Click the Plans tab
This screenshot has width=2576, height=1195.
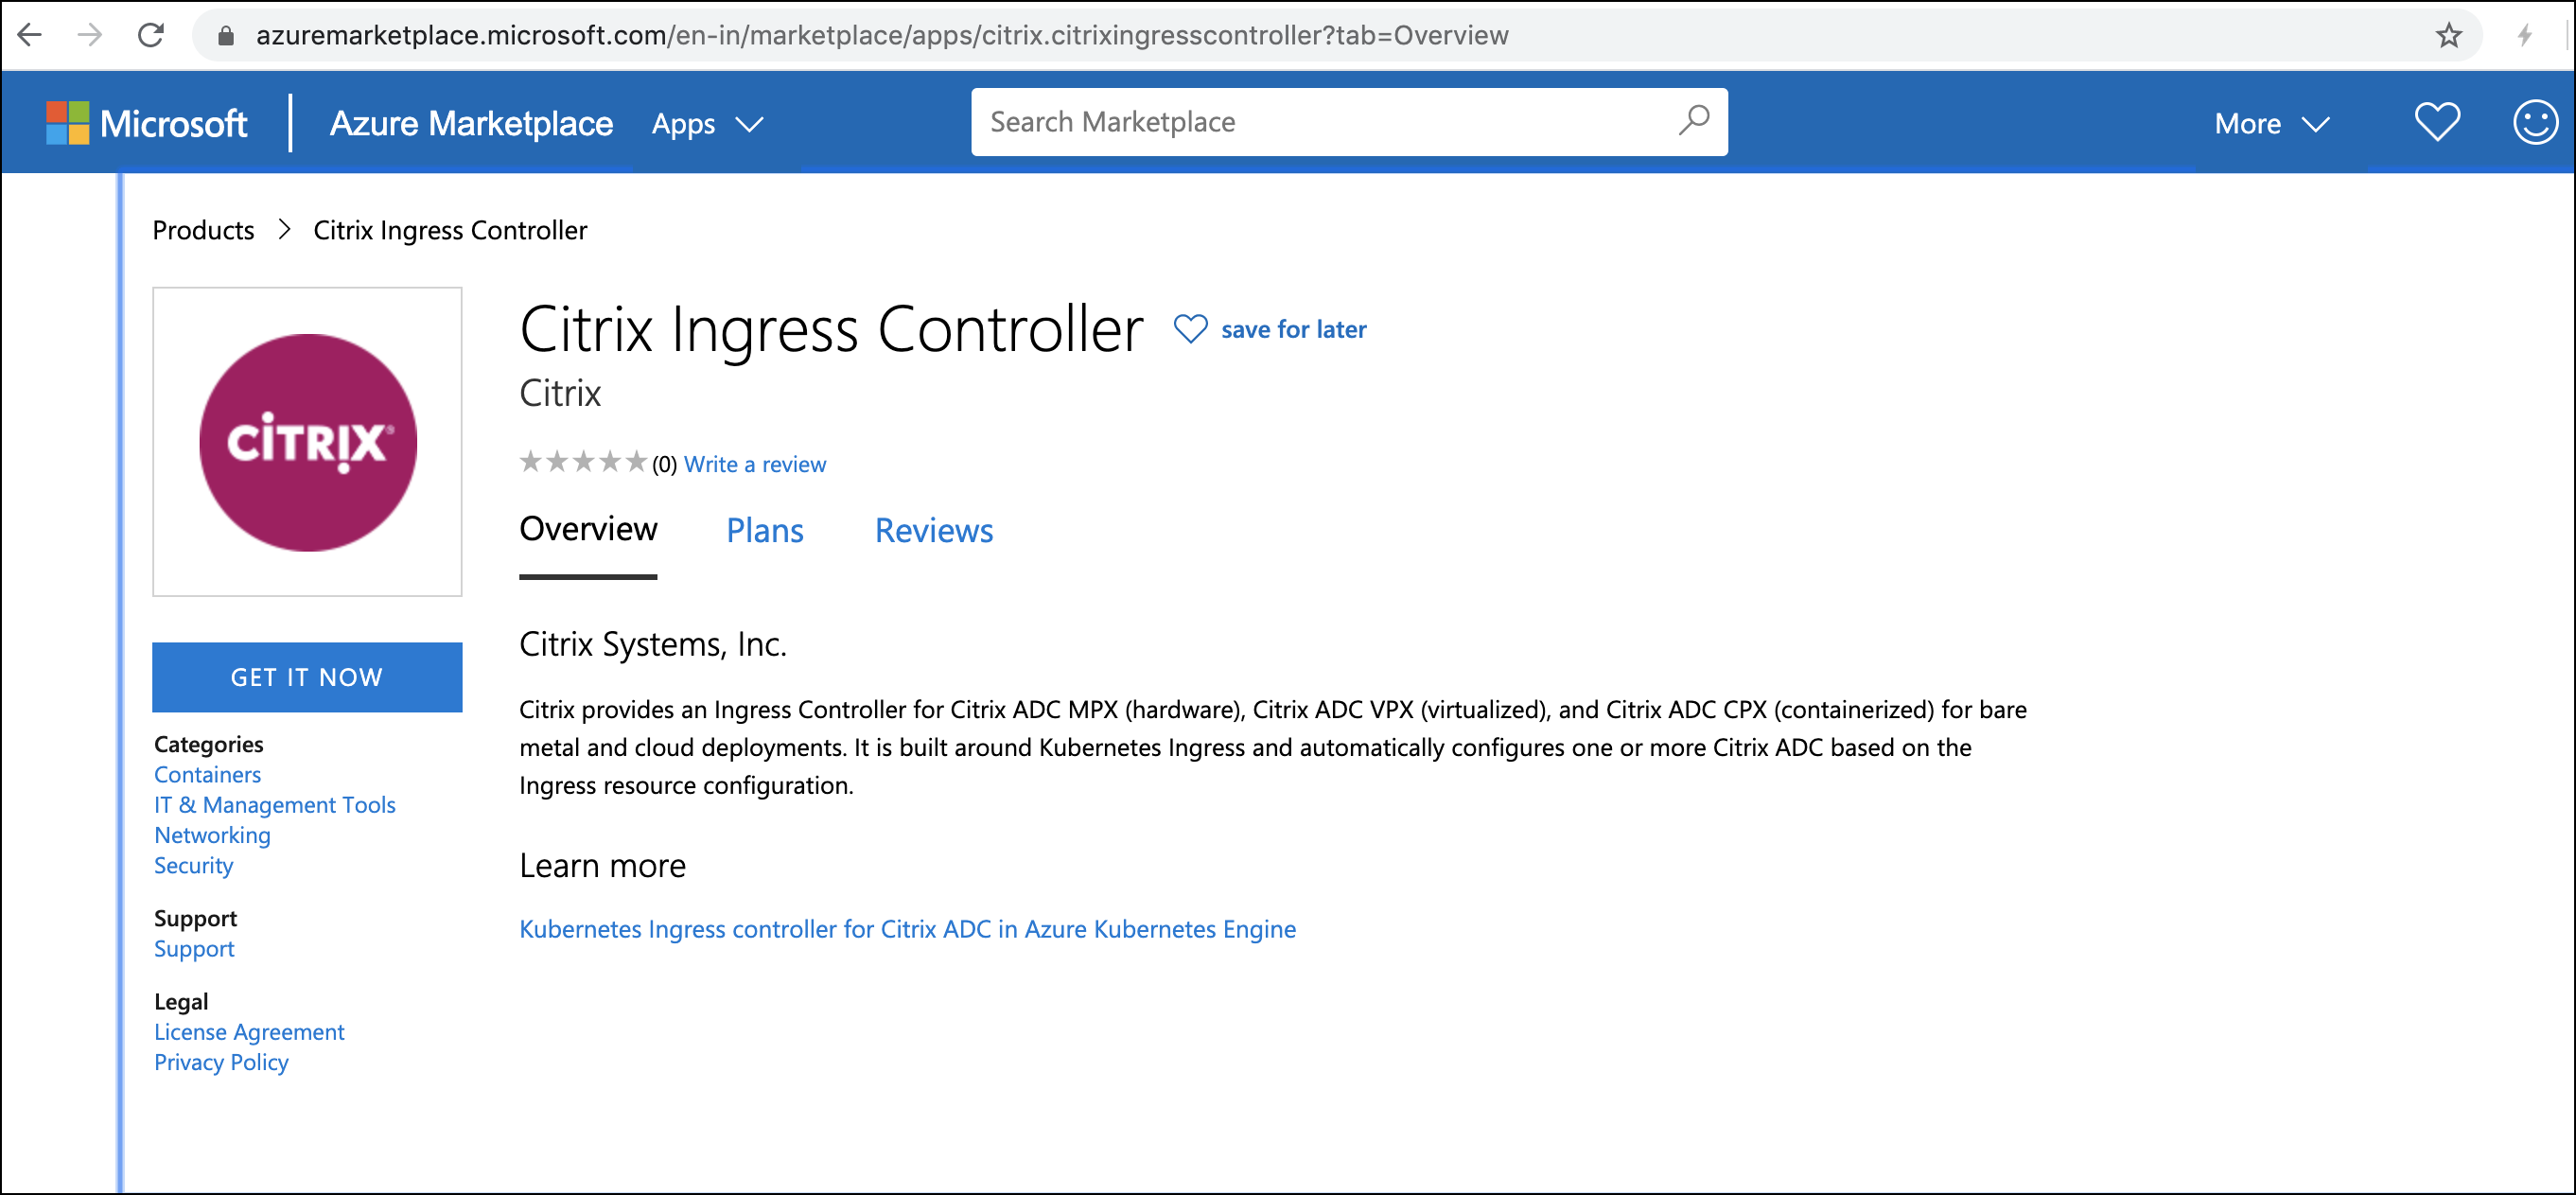pyautogui.click(x=765, y=529)
